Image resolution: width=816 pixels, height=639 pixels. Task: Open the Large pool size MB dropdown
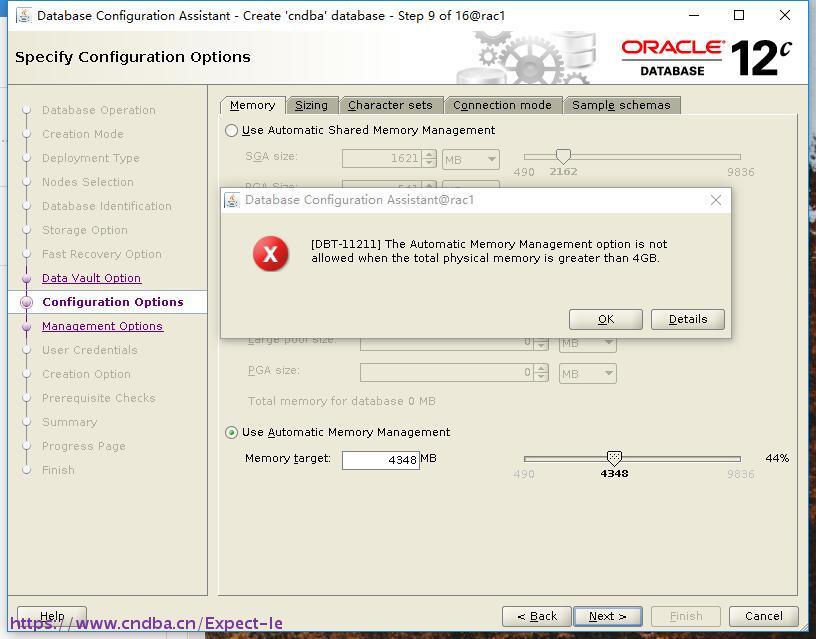588,343
